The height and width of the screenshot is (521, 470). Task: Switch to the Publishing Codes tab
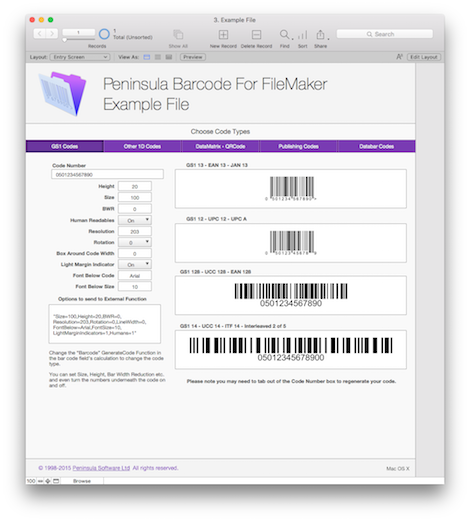[x=298, y=146]
